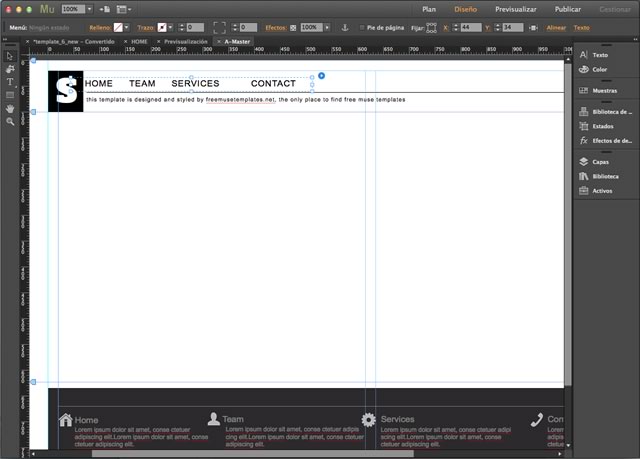640x459 pixels.
Task: Open the Previsualización document tab
Action: pos(186,42)
